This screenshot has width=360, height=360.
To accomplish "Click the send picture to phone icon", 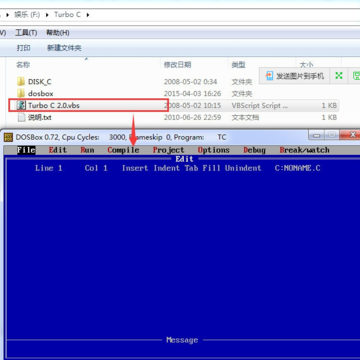I will tap(269, 76).
